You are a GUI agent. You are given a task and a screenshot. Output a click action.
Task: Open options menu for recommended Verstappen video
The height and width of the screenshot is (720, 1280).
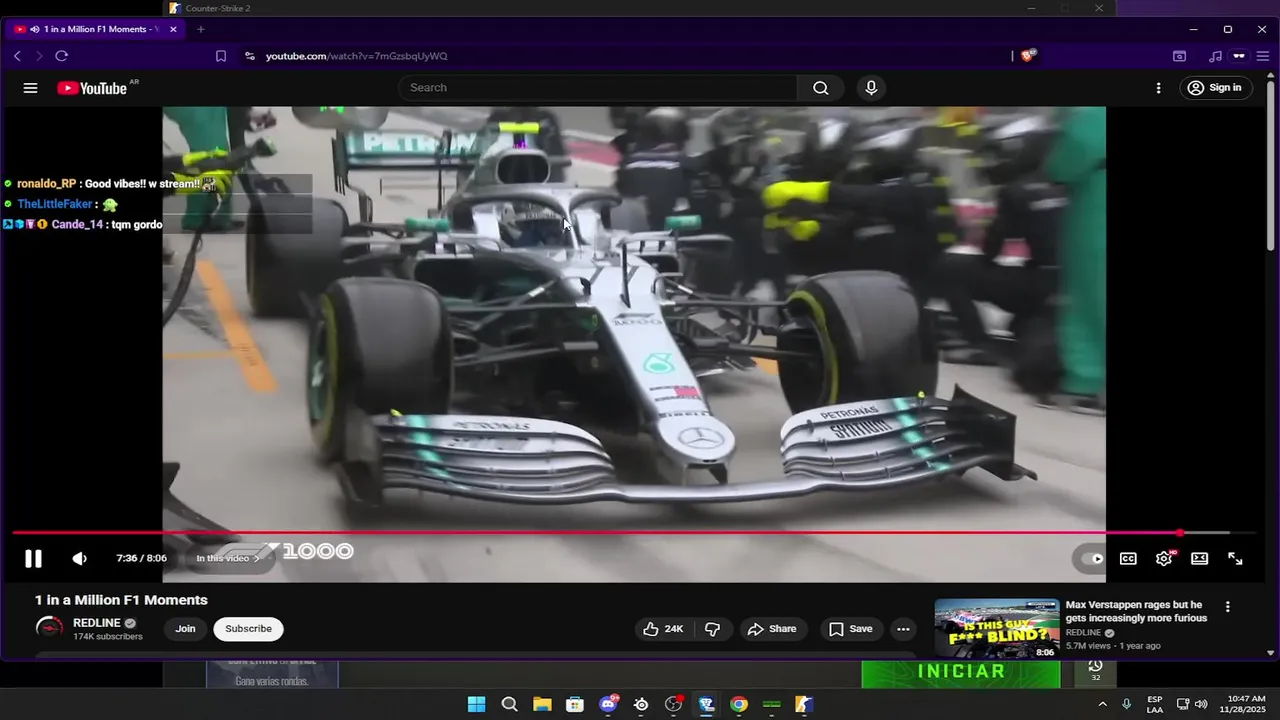pos(1227,606)
